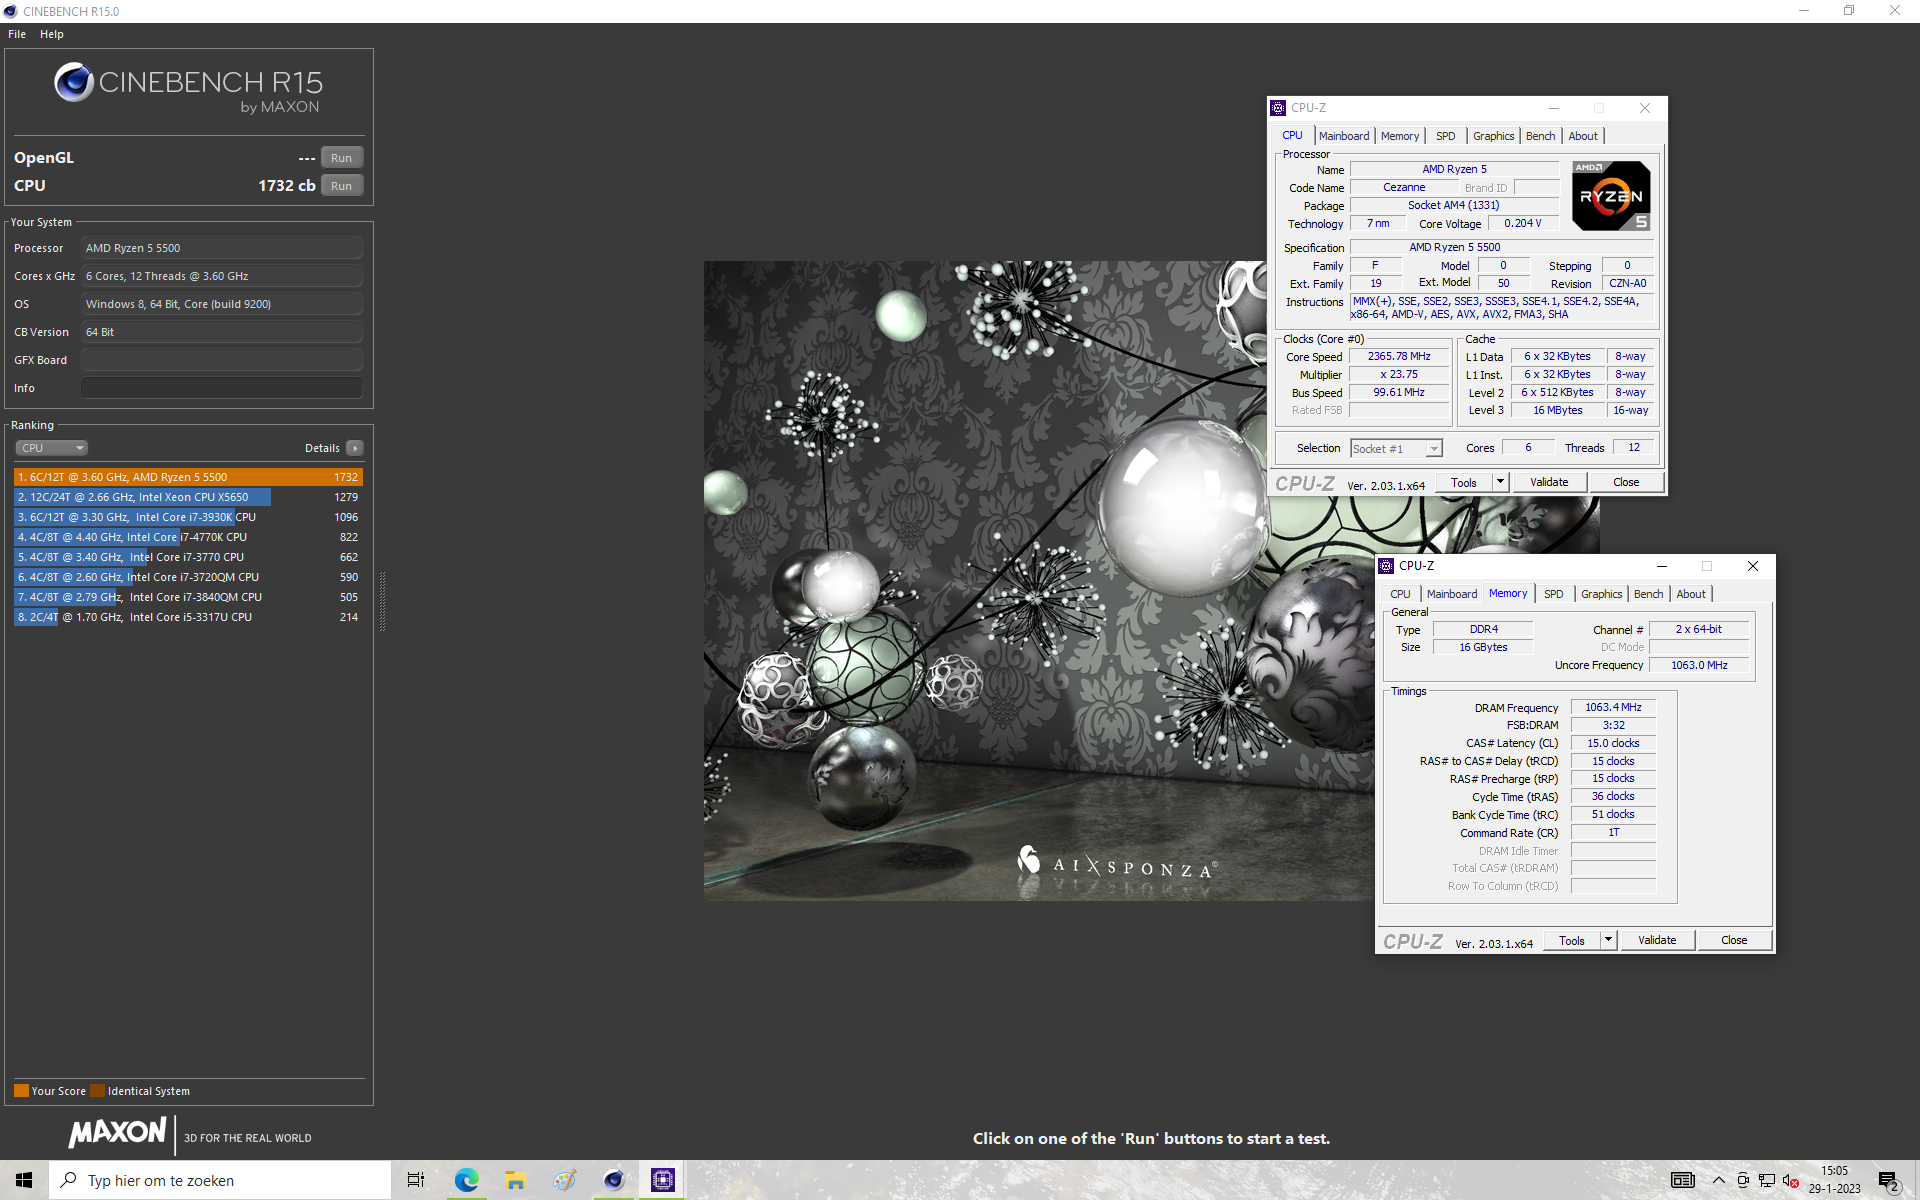
Task: Open the Tools dropdown arrow in the Memory CPU-Z window
Action: click(x=1607, y=940)
